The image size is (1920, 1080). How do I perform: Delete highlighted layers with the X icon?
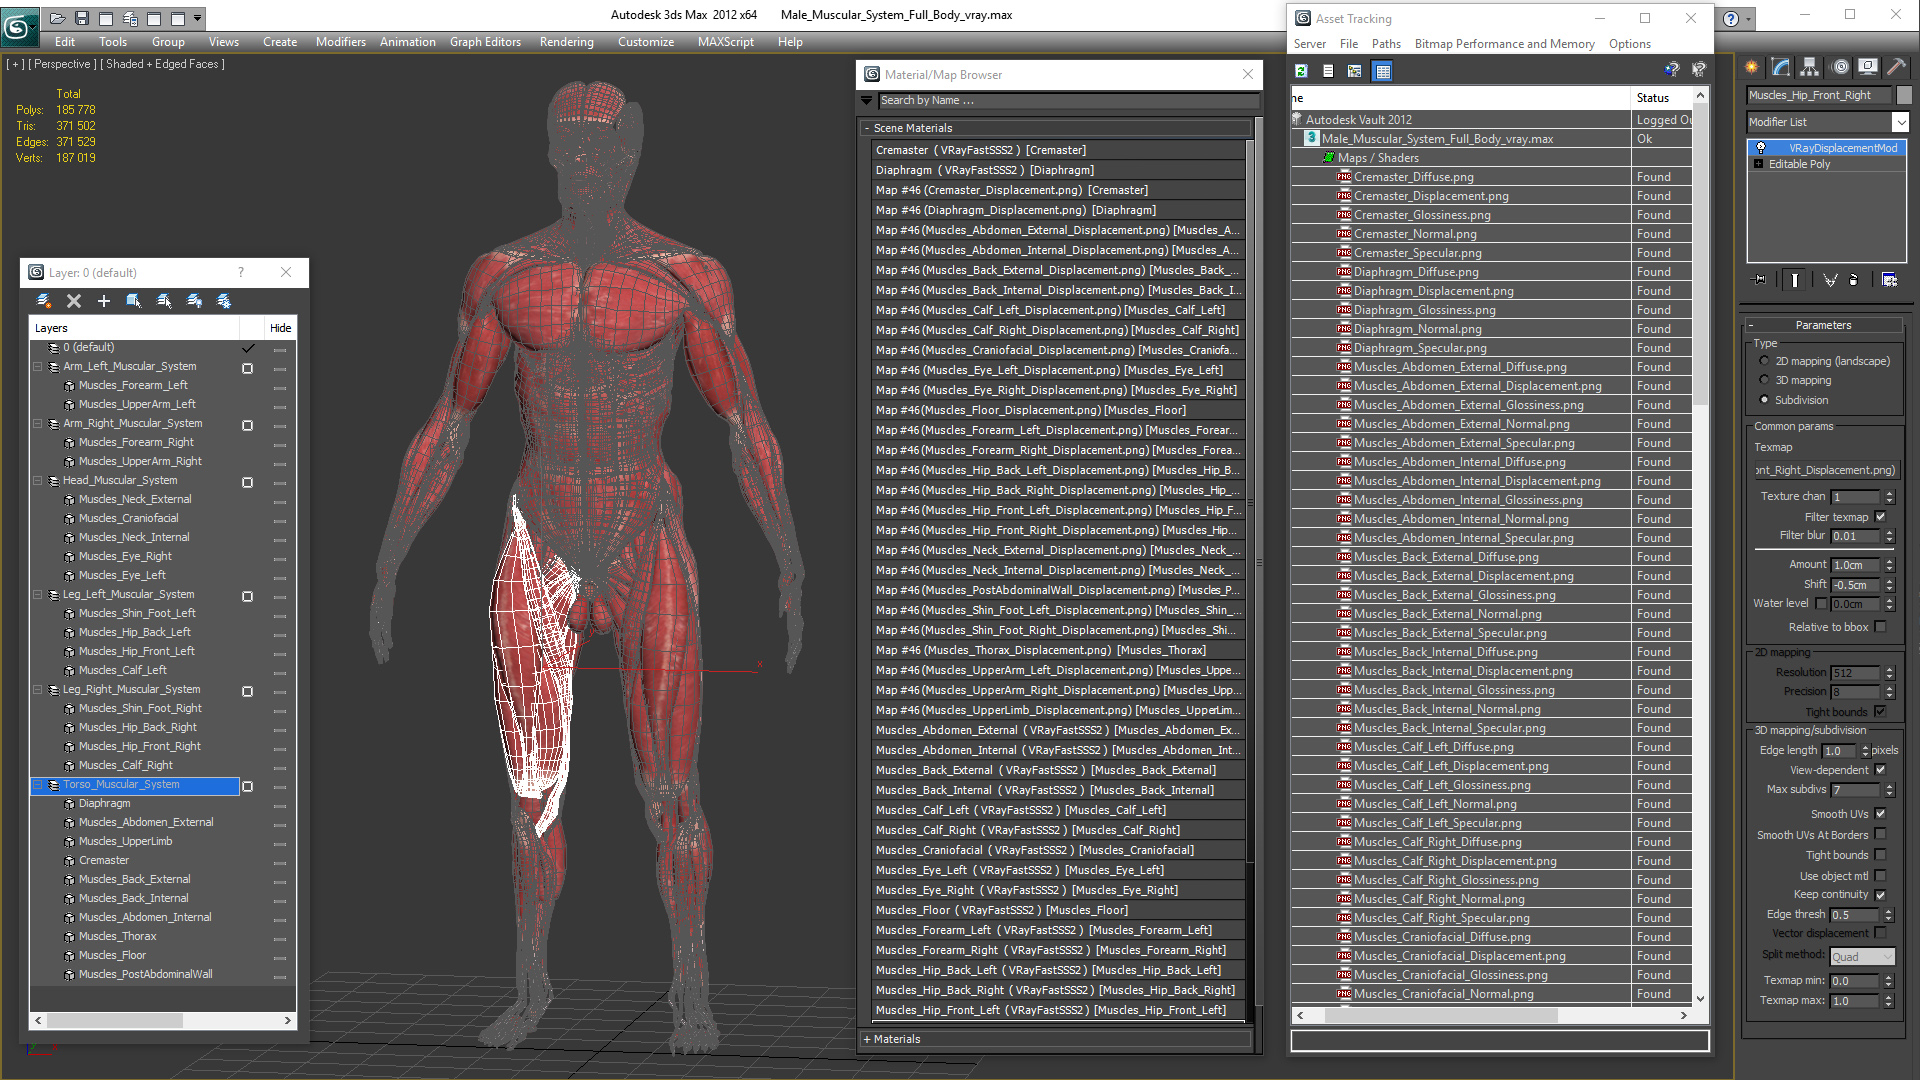pos(73,301)
